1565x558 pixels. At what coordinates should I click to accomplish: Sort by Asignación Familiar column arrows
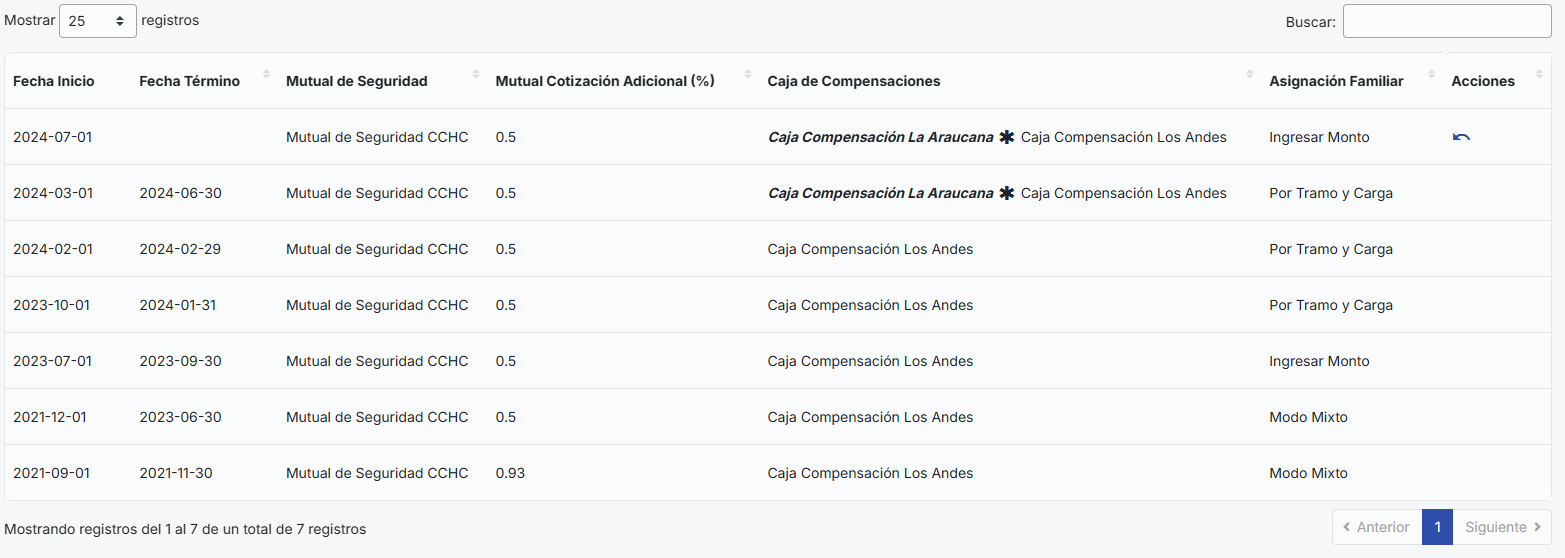[x=1432, y=75]
